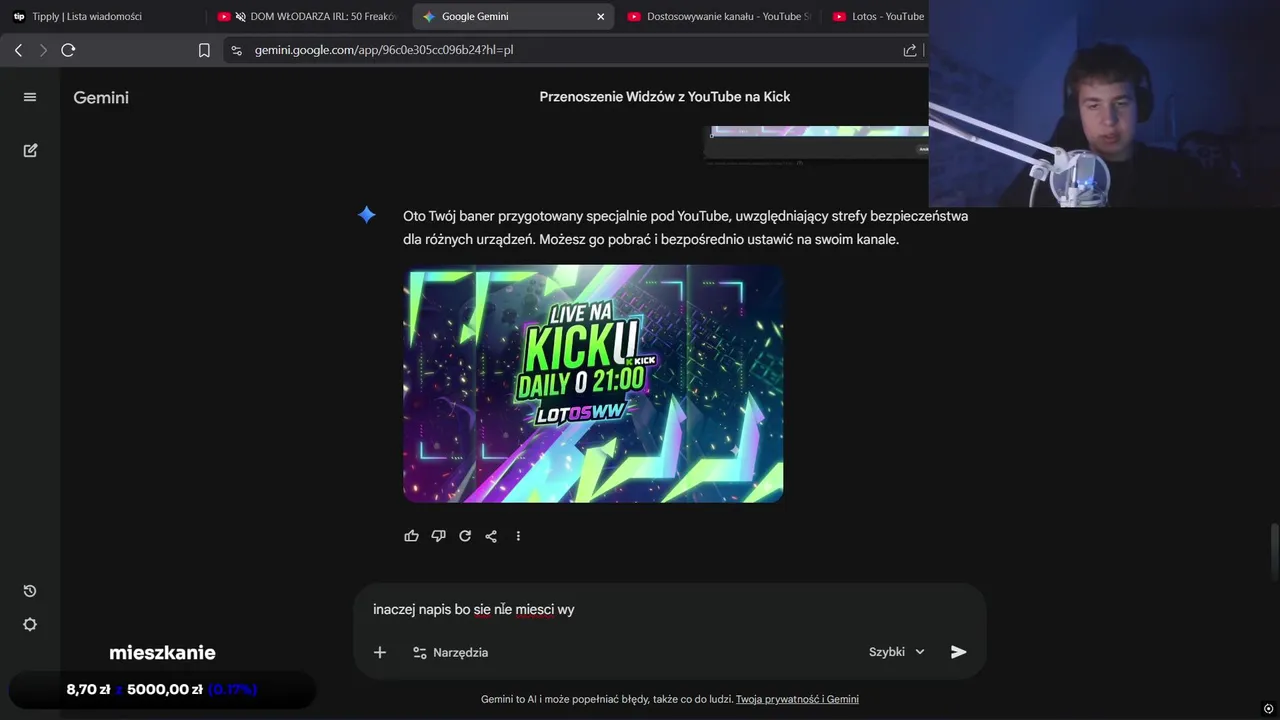Start a new chat with pencil icon
This screenshot has width=1280, height=720.
30,150
